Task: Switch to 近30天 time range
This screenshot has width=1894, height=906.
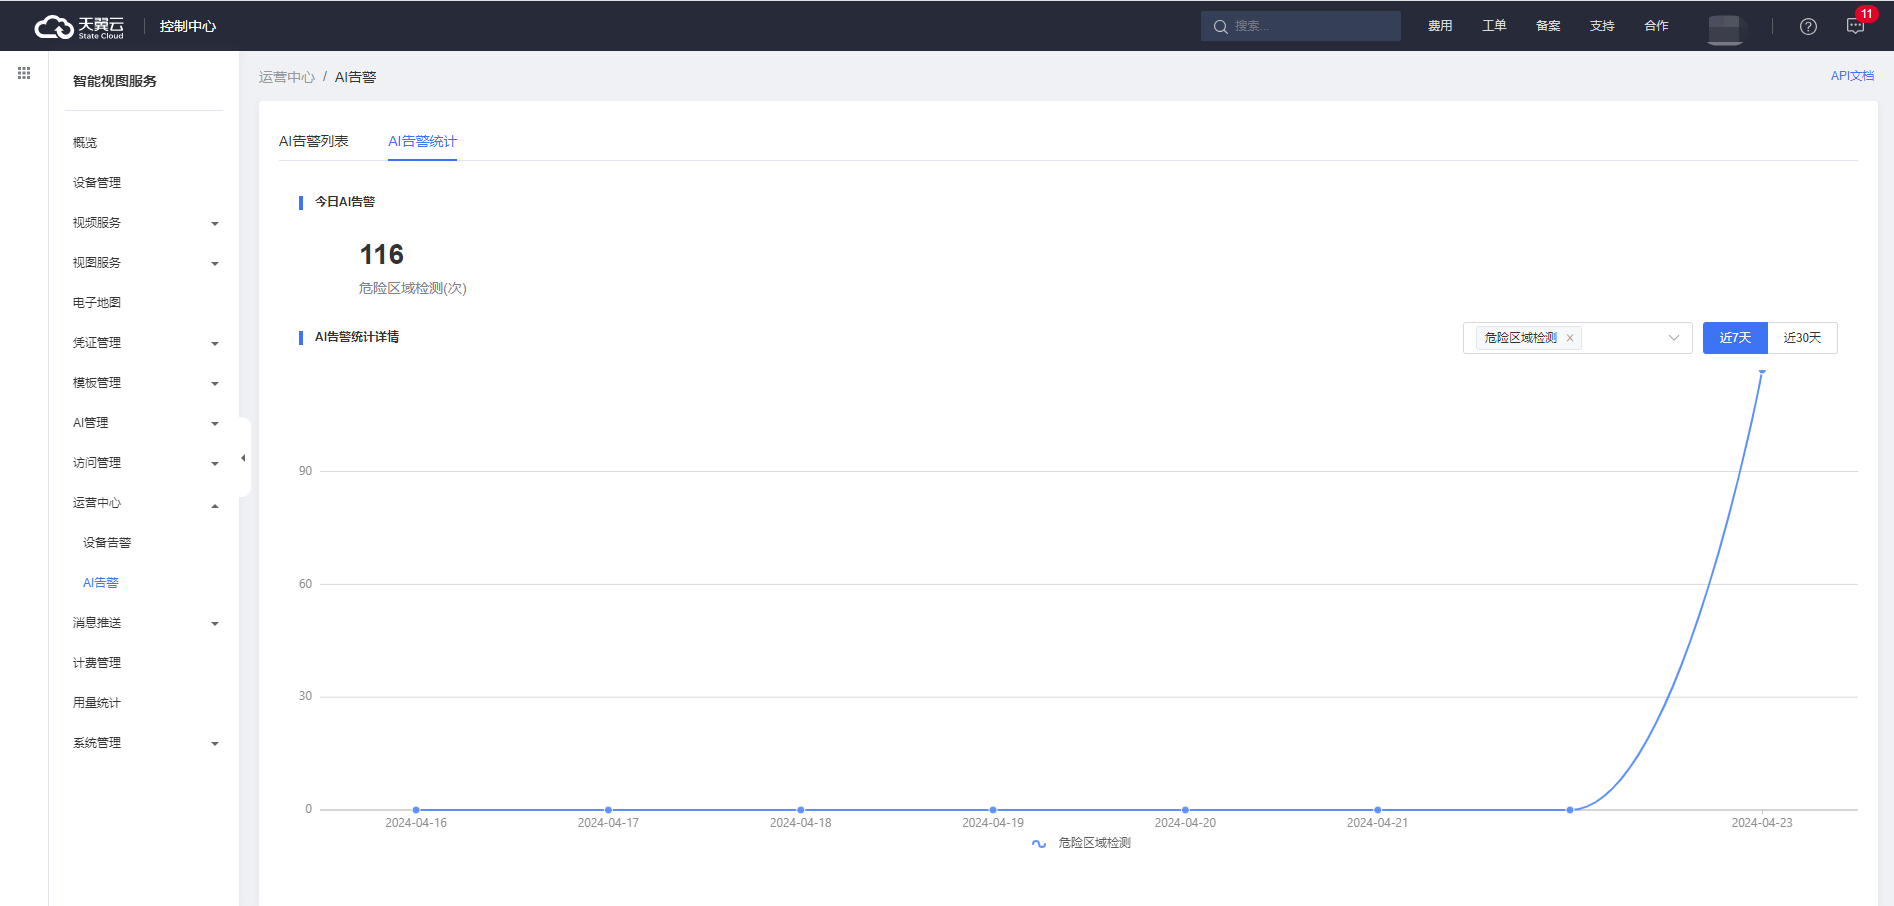Action: tap(1802, 338)
